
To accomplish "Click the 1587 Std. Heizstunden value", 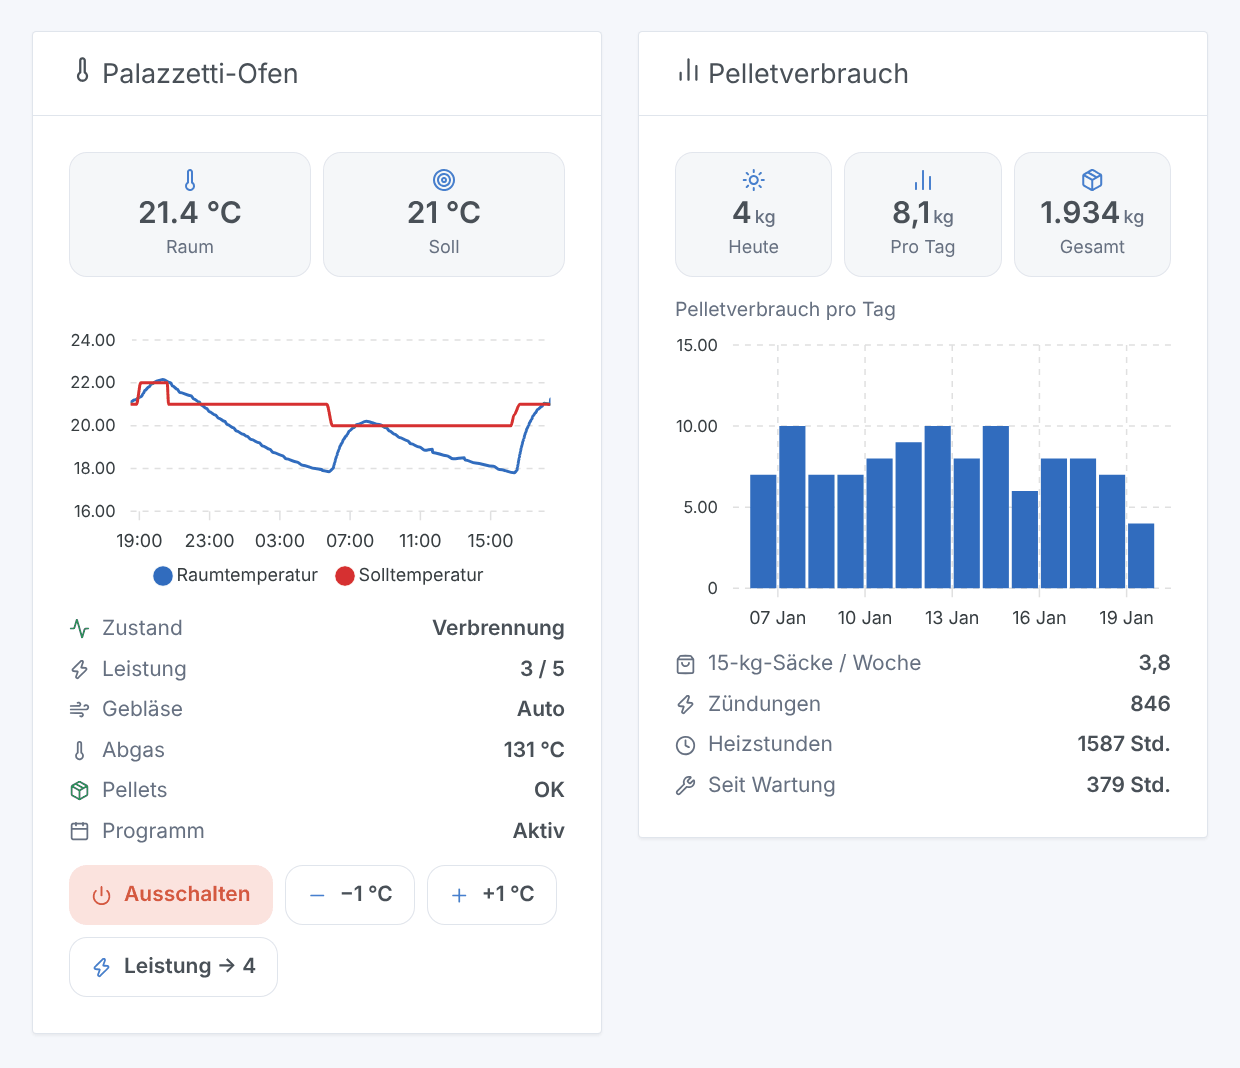I will (x=1124, y=745).
